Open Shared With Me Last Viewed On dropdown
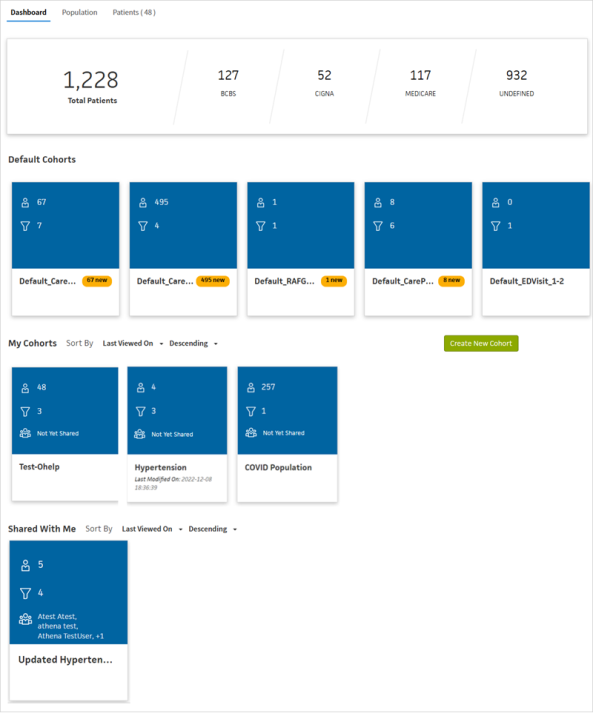 (152, 529)
